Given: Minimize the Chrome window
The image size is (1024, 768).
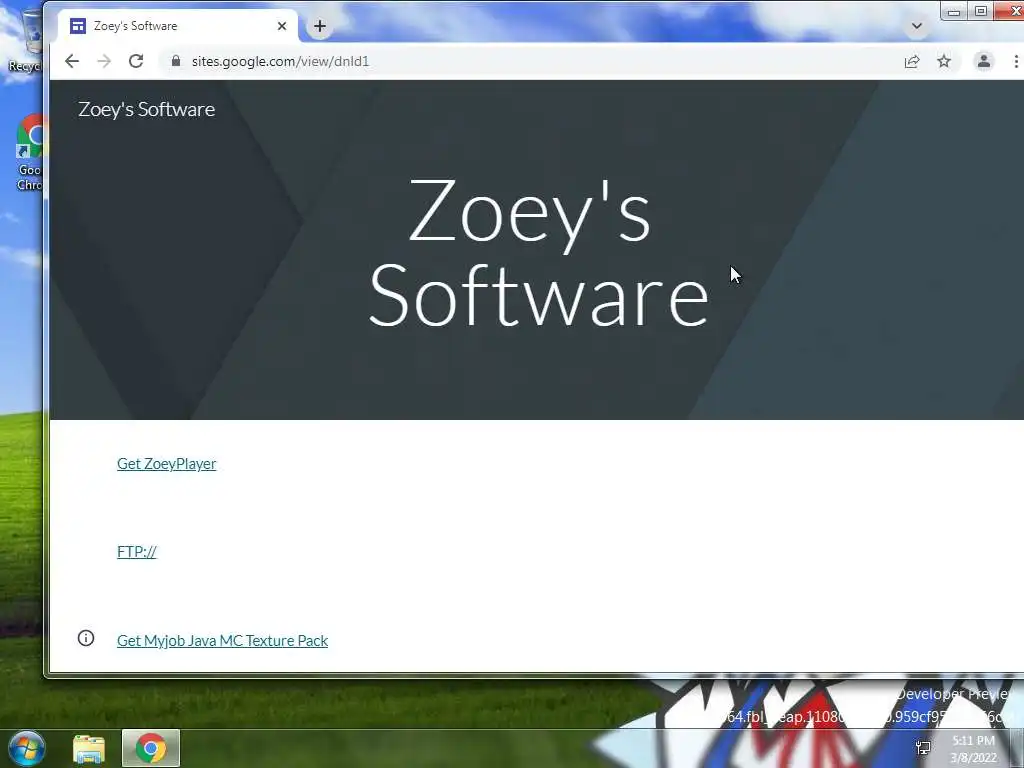Looking at the screenshot, I should click(953, 11).
